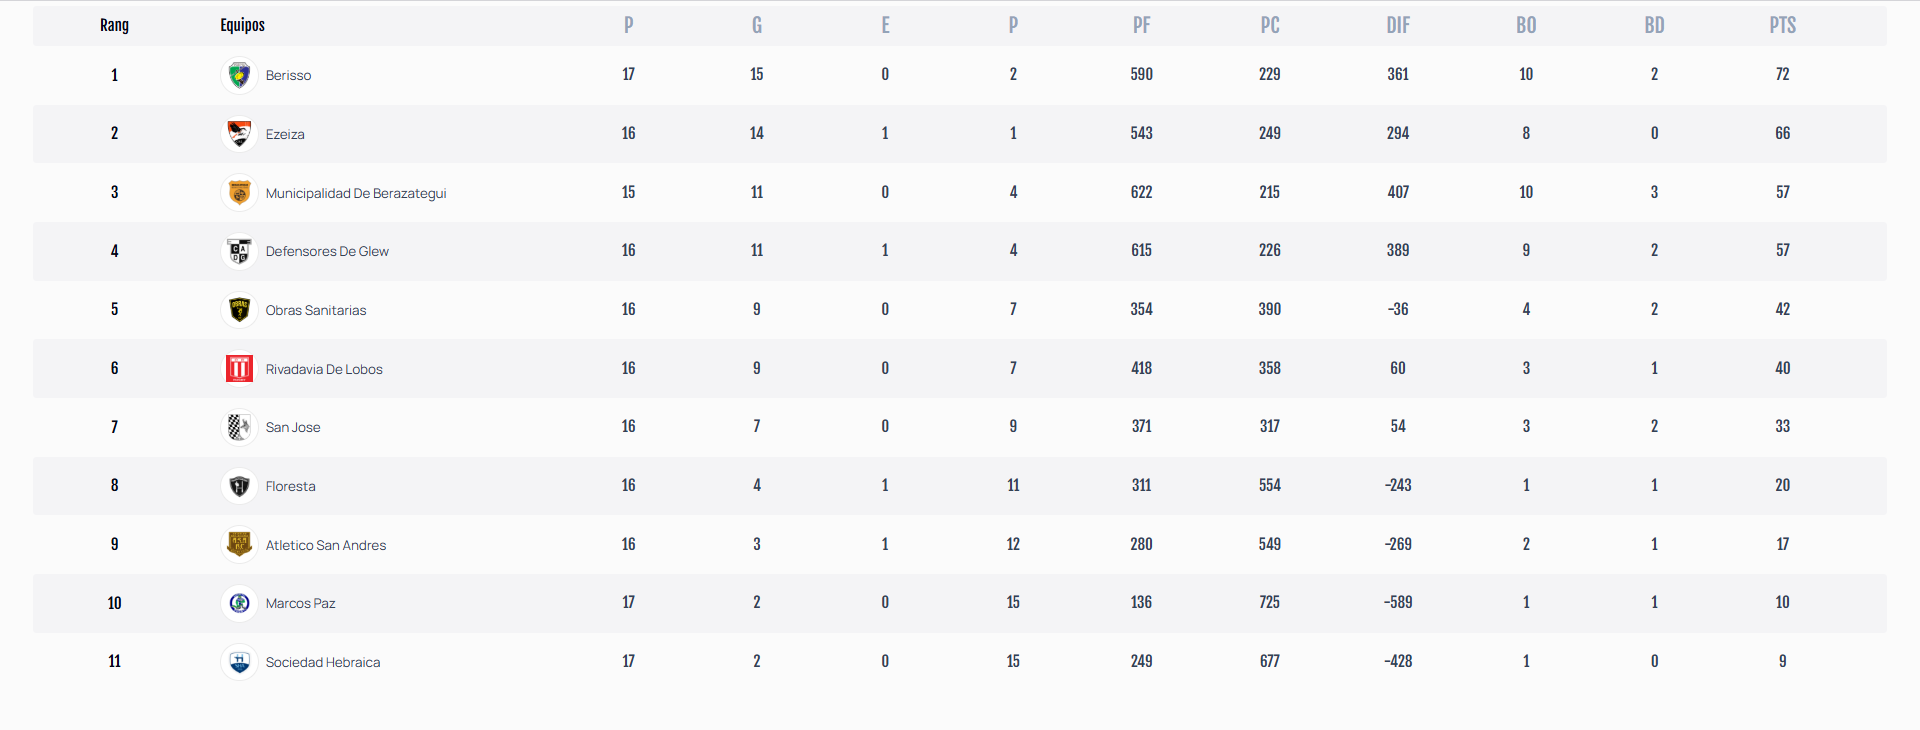Select the Sociedad Hebraica badge icon
Screen dimensions: 1920x730
239,662
